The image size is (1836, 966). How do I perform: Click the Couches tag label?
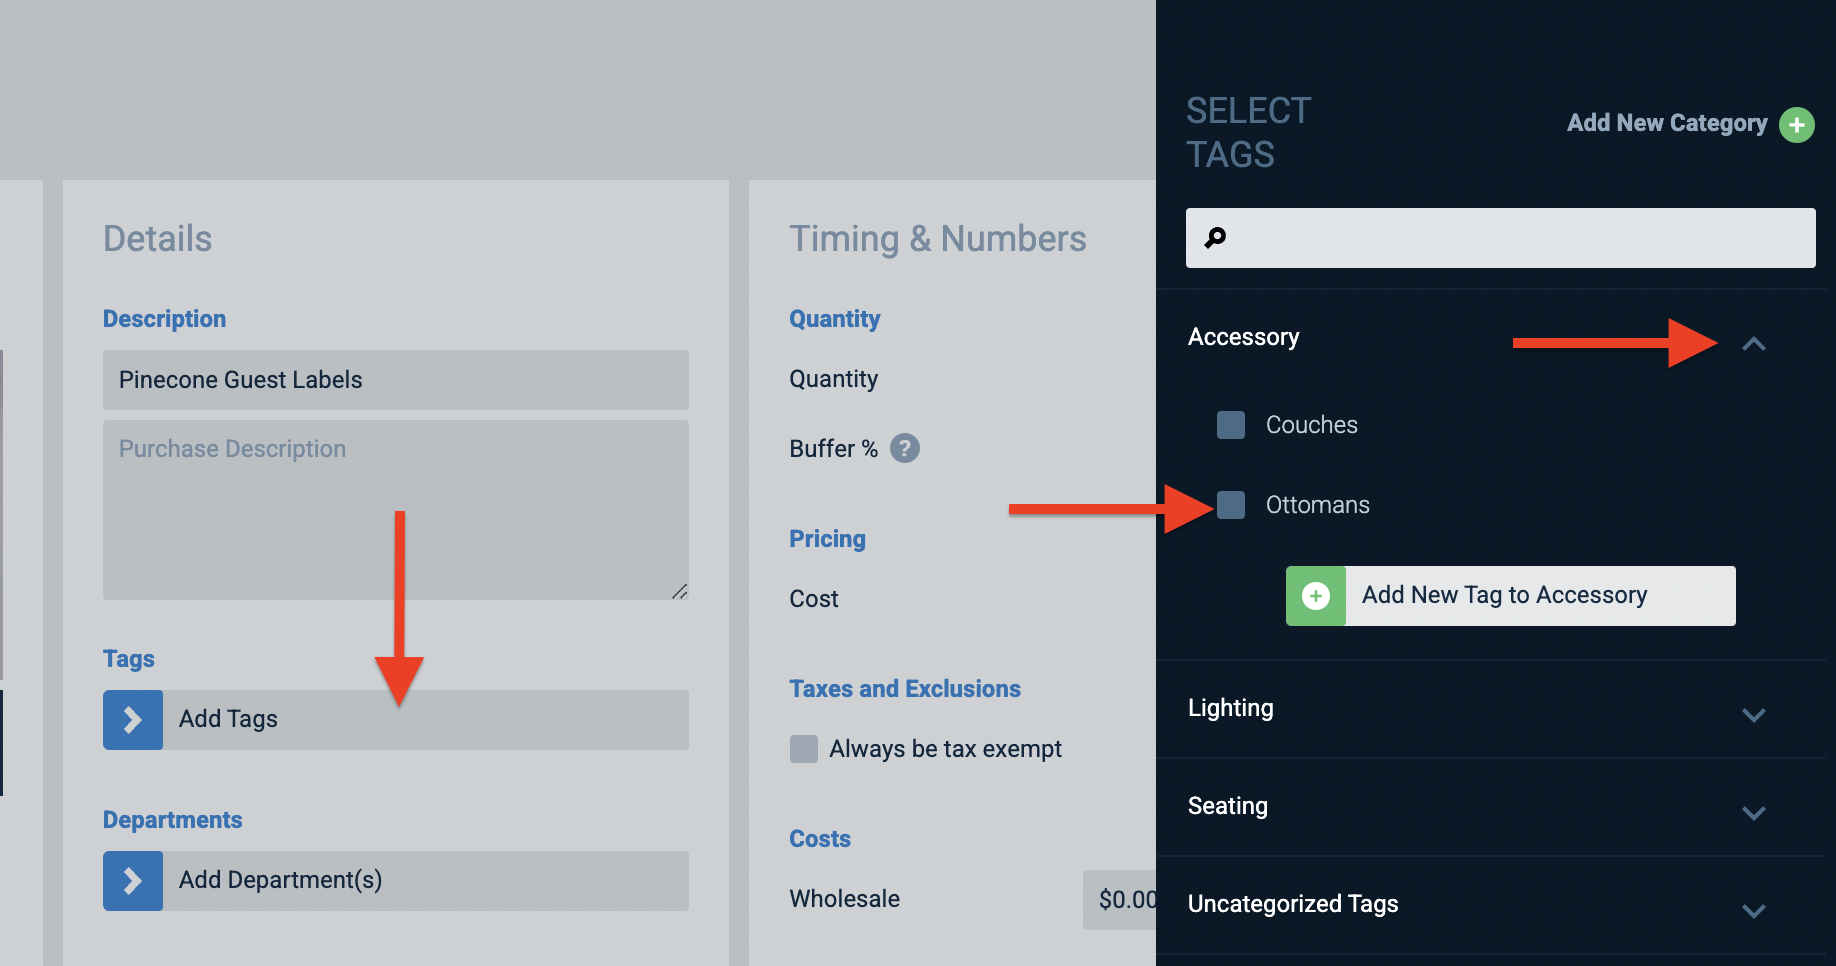pyautogui.click(x=1312, y=425)
